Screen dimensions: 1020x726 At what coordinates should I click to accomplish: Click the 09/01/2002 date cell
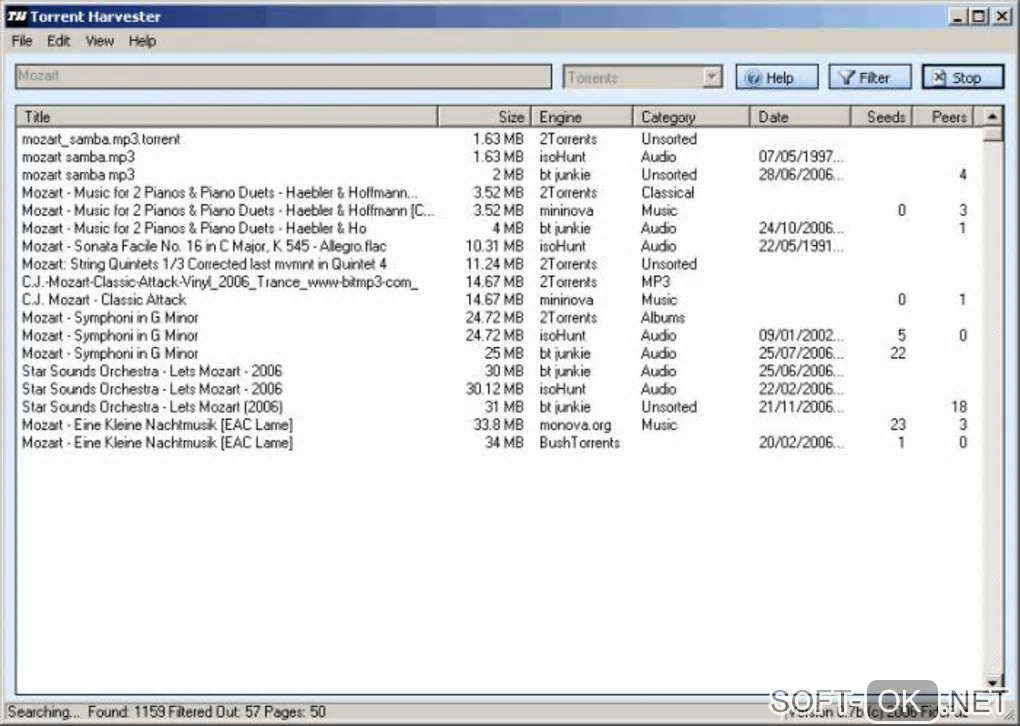click(801, 335)
